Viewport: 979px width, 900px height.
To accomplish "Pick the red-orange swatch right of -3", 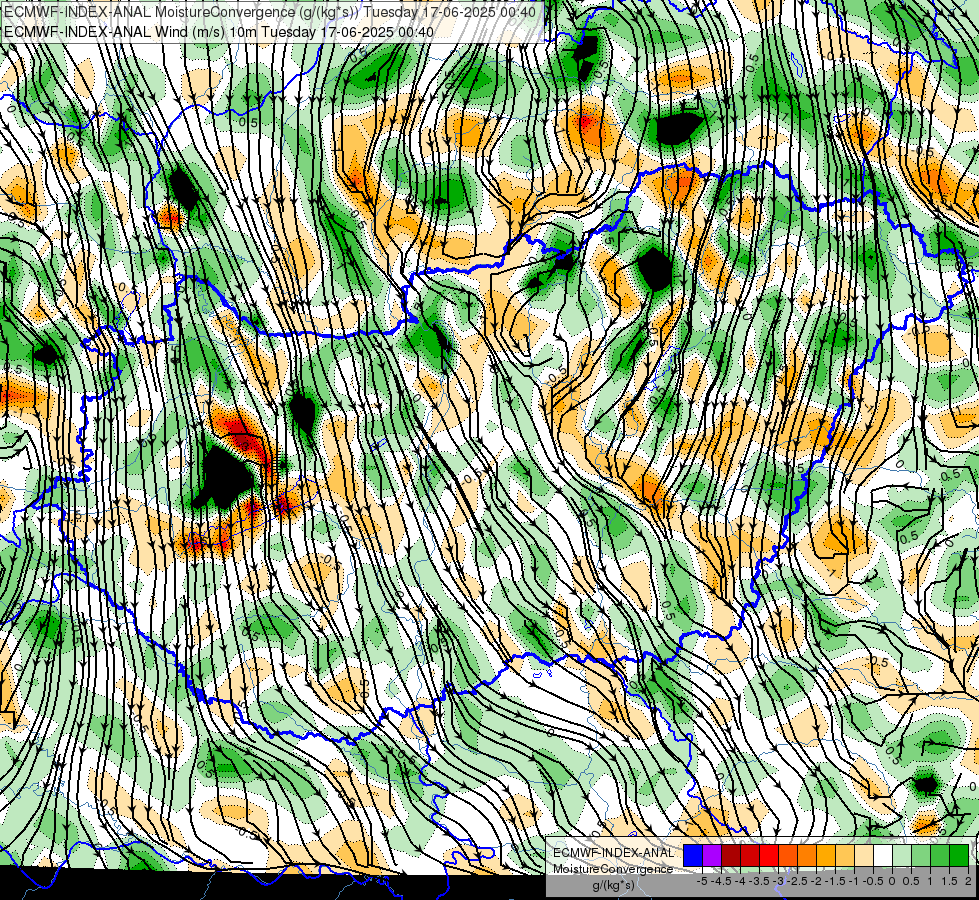I will coord(788,856).
